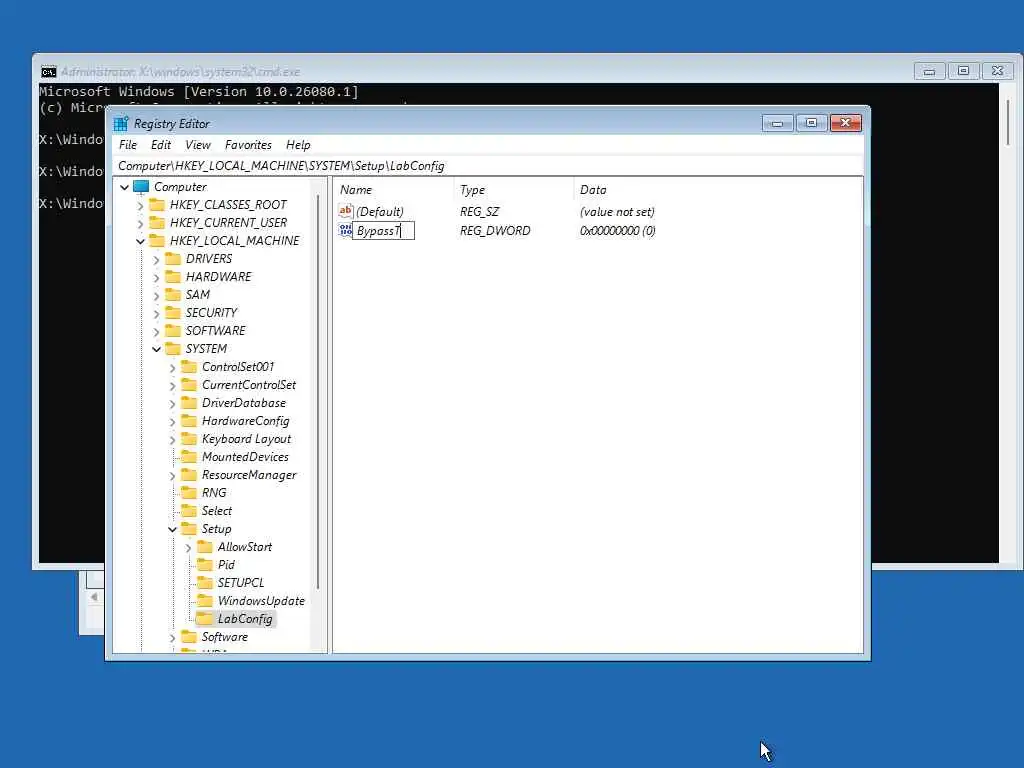Collapse the Setup key chevron
This screenshot has height=768, width=1024.
pyautogui.click(x=172, y=530)
